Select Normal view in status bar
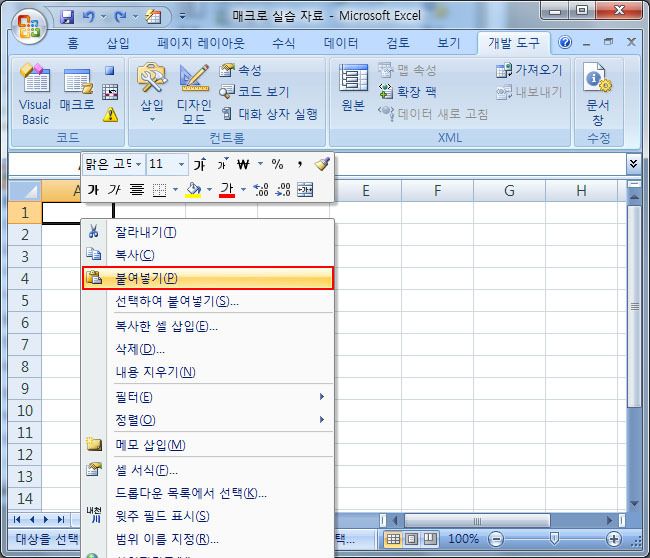The image size is (650, 558). pyautogui.click(x=393, y=539)
